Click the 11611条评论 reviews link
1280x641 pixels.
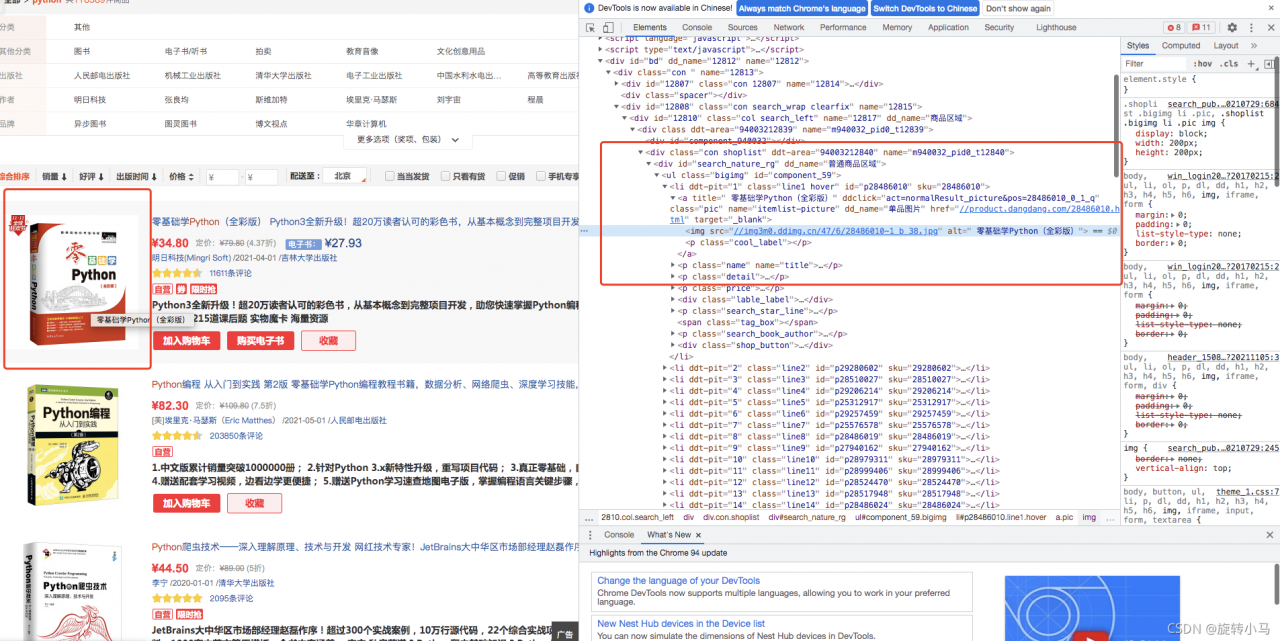click(230, 272)
